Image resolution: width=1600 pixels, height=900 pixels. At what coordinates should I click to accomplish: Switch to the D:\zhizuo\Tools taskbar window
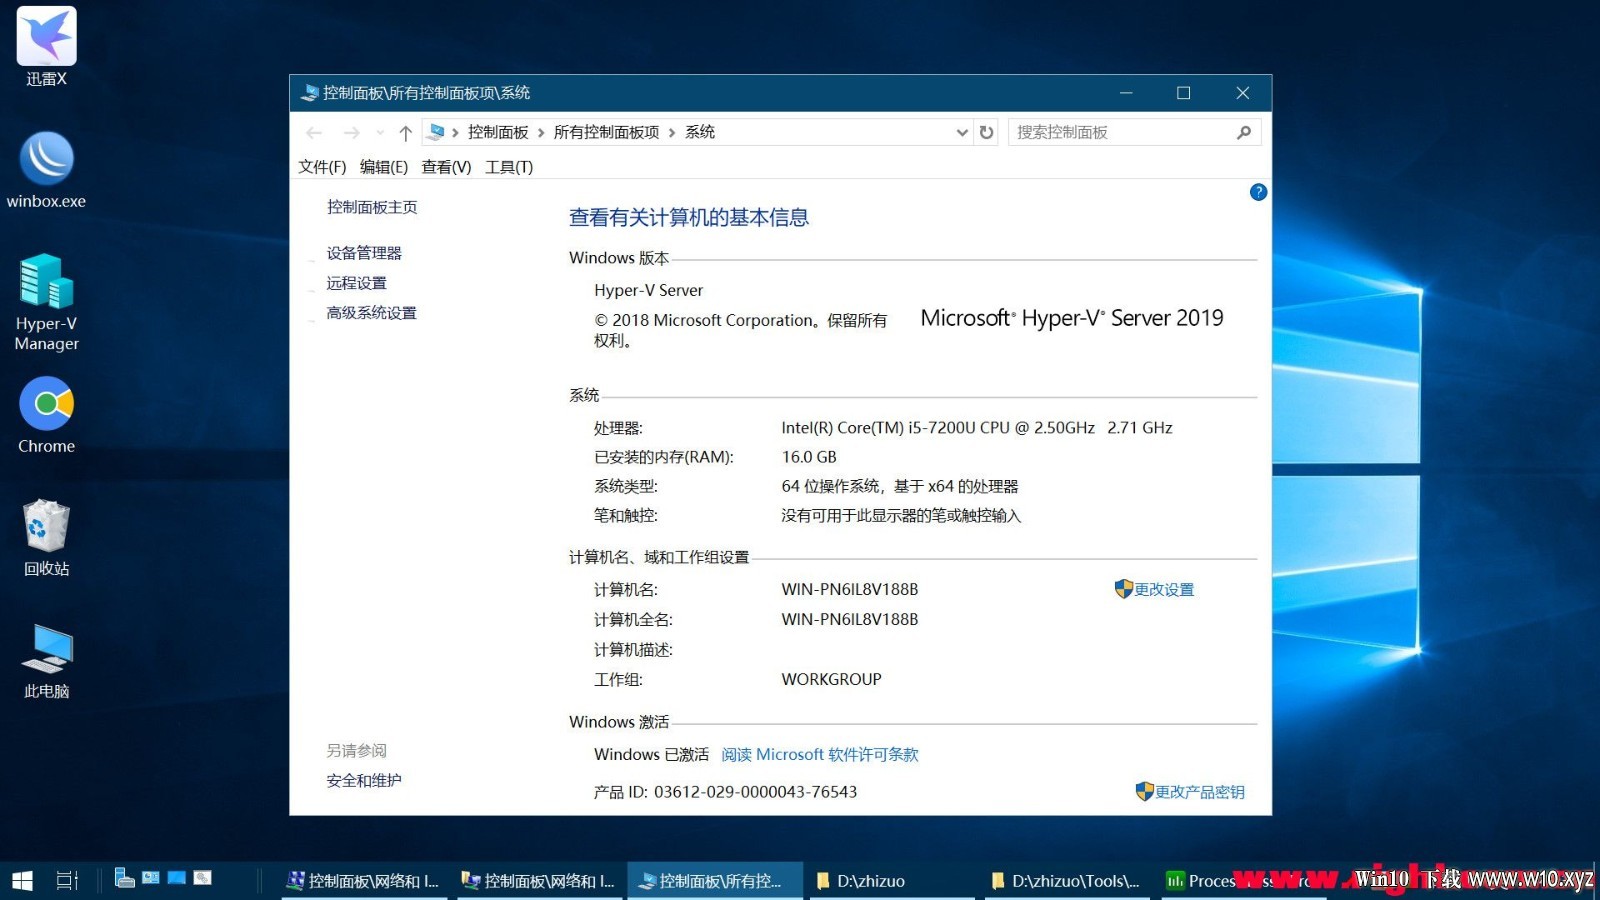coord(1066,881)
